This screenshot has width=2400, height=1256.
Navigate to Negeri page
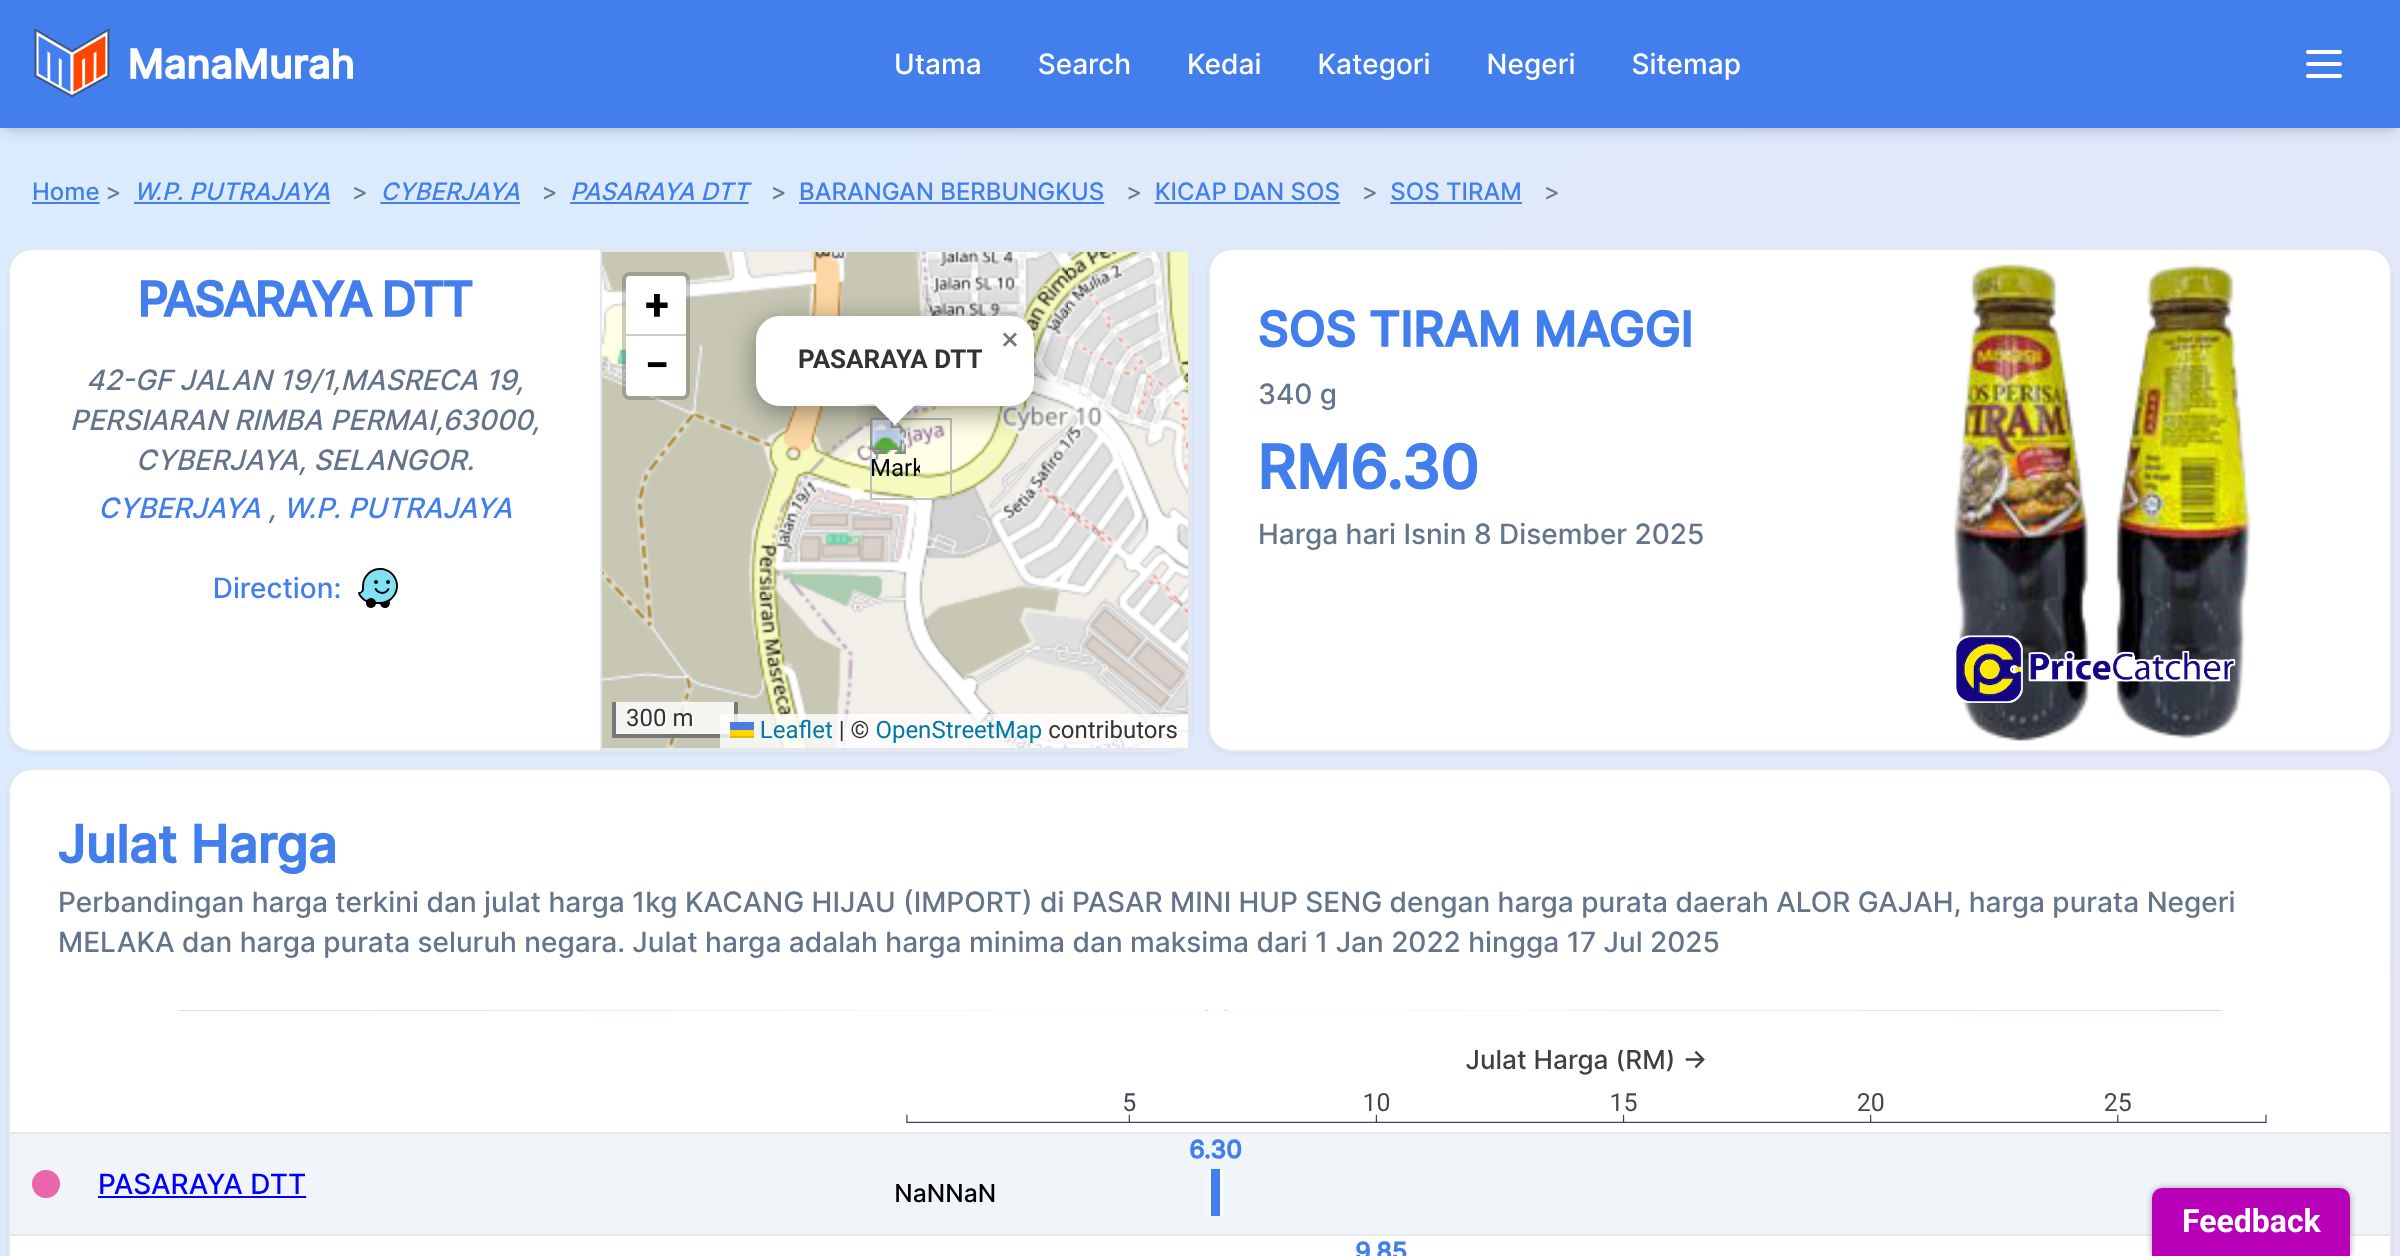click(1530, 64)
